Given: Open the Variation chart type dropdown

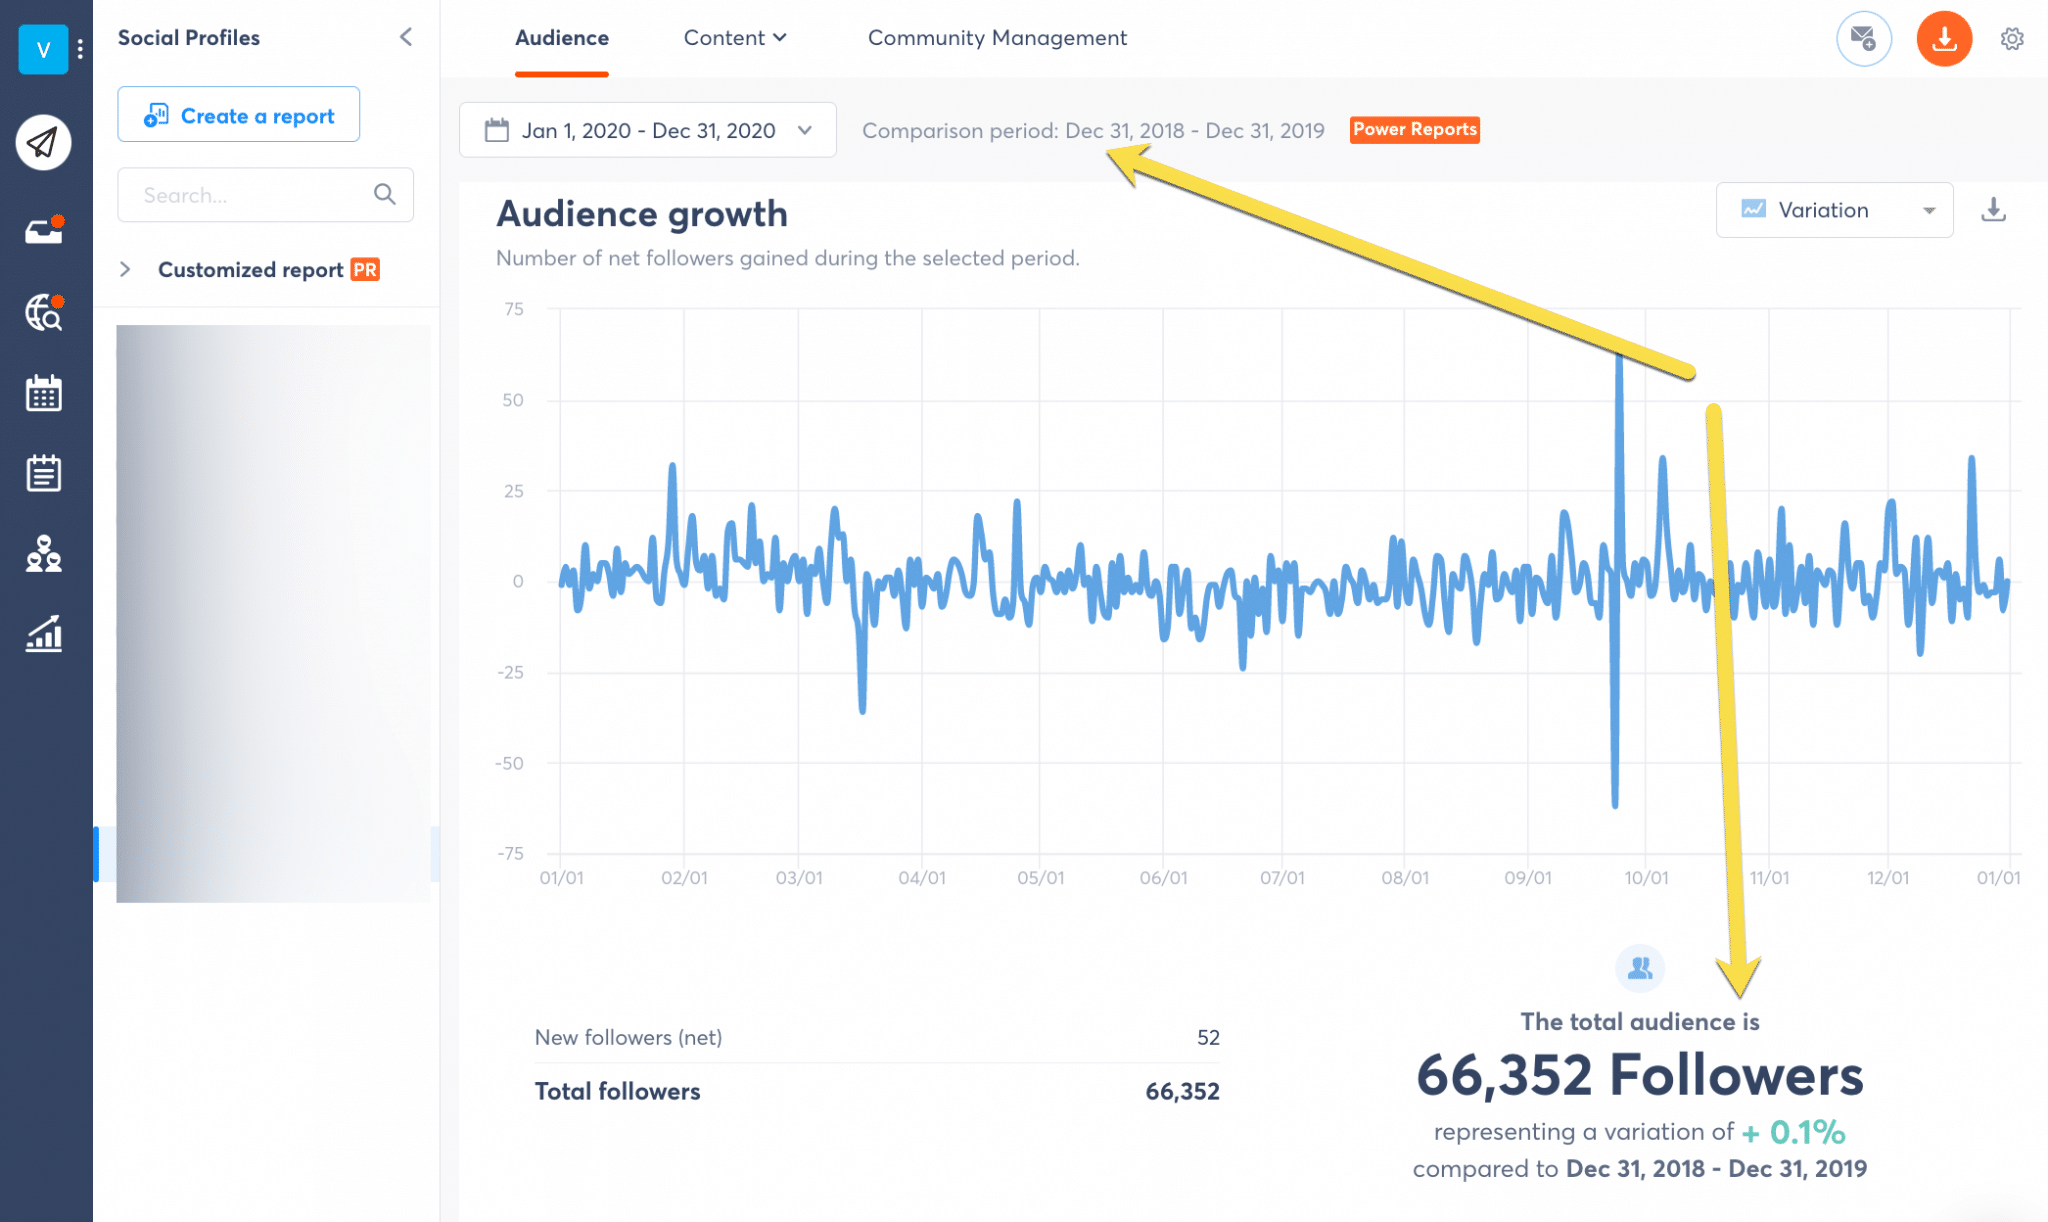Looking at the screenshot, I should 1834,210.
